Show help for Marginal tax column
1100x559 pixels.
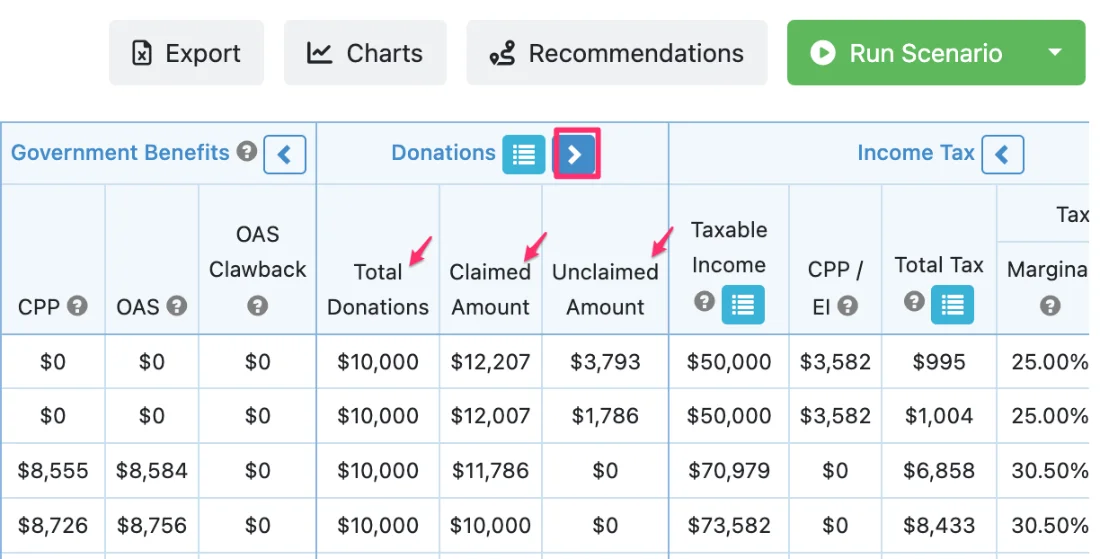[1049, 306]
